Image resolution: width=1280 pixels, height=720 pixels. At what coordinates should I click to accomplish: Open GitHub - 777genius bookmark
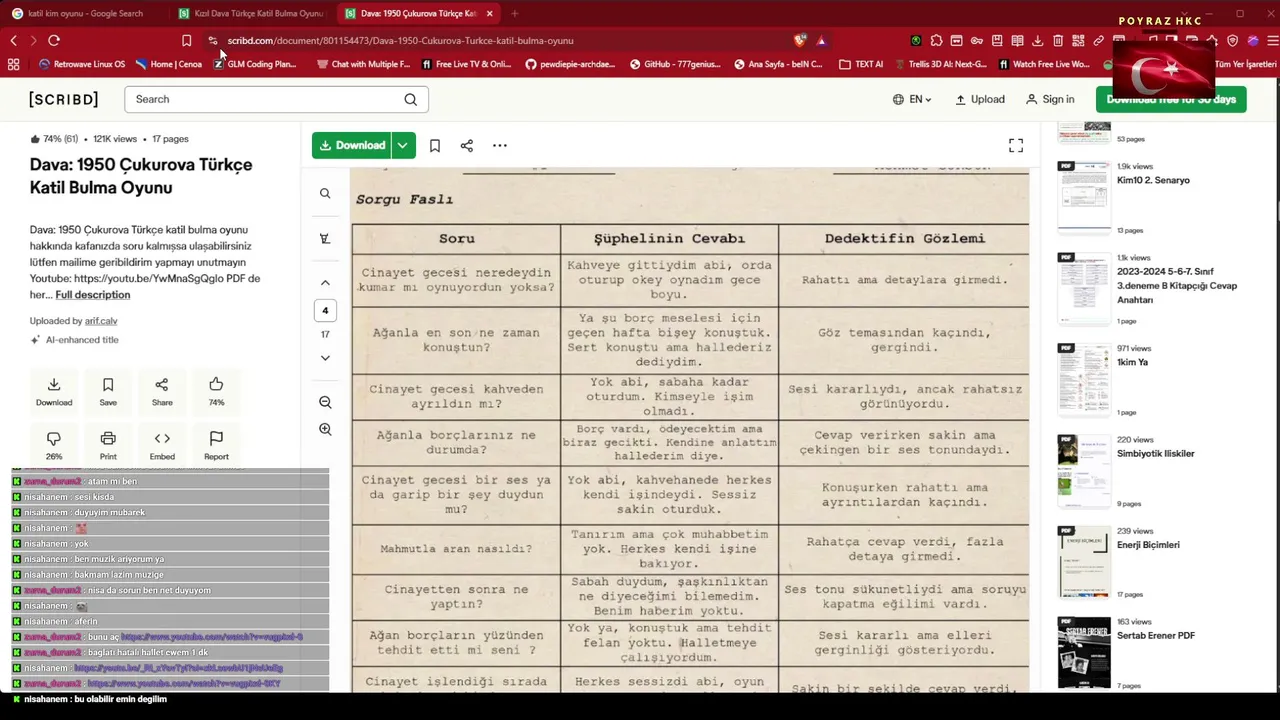pos(675,64)
